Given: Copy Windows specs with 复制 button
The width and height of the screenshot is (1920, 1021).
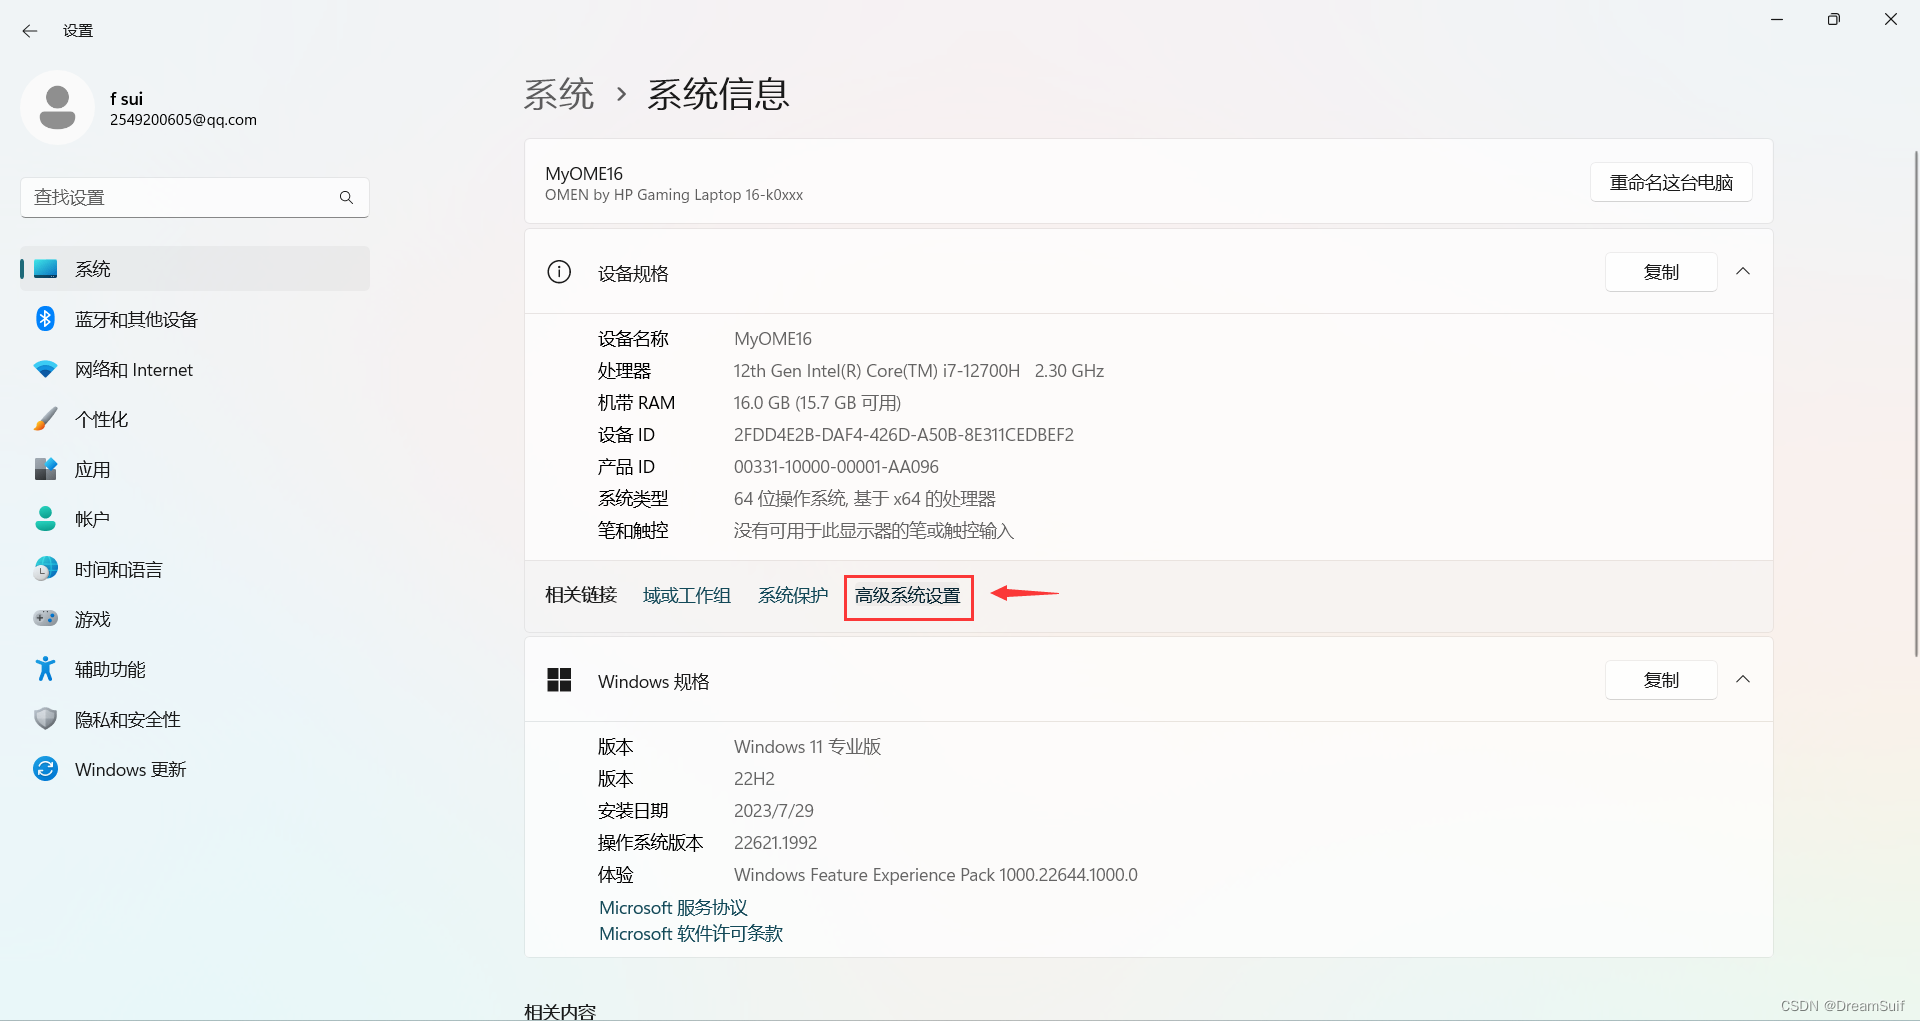Looking at the screenshot, I should click(1661, 680).
